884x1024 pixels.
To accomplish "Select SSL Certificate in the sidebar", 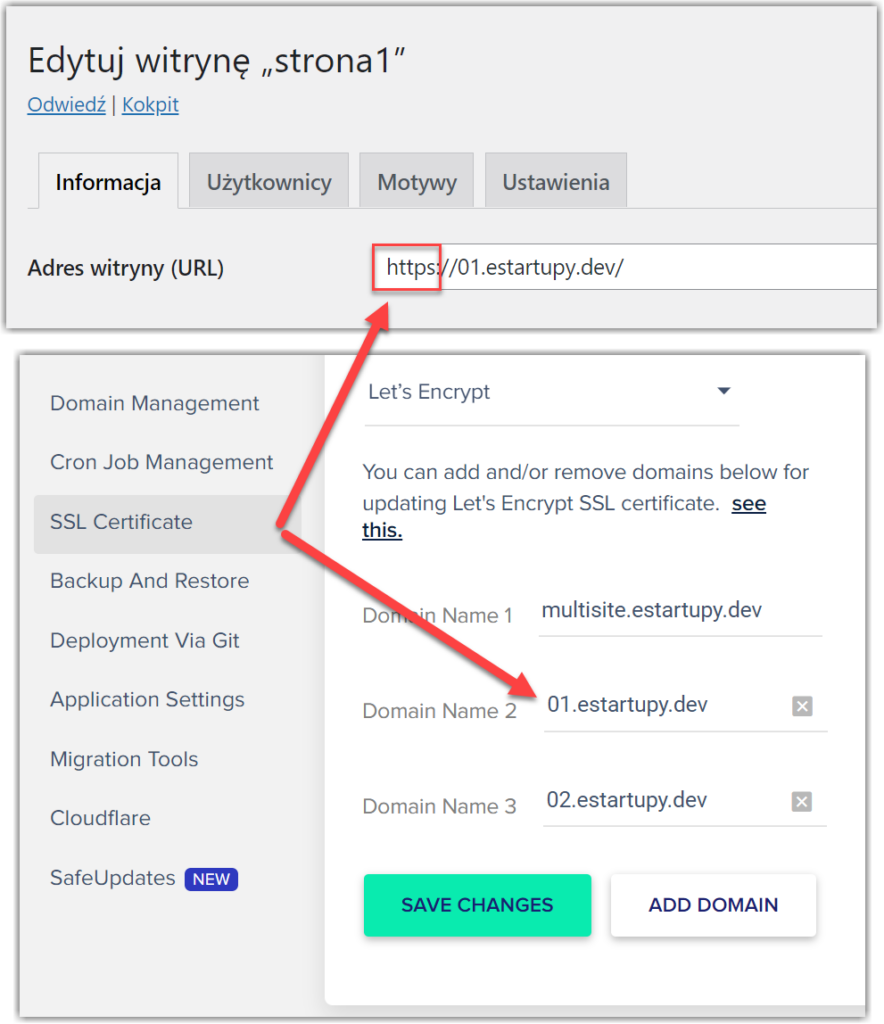I will pos(121,522).
